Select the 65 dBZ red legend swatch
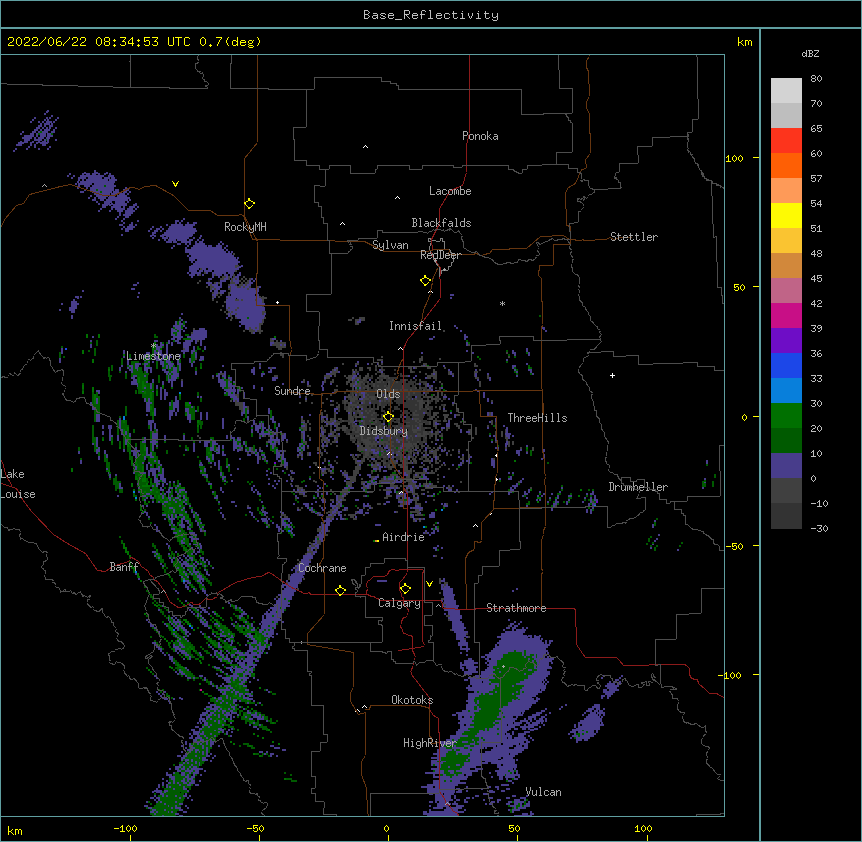Viewport: 862px width, 842px height. point(786,140)
